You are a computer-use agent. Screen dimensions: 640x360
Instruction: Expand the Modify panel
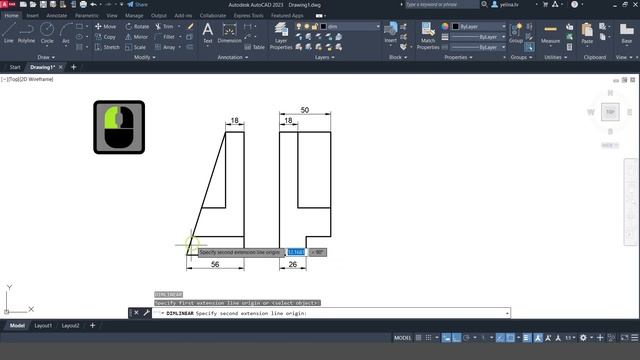[144, 58]
